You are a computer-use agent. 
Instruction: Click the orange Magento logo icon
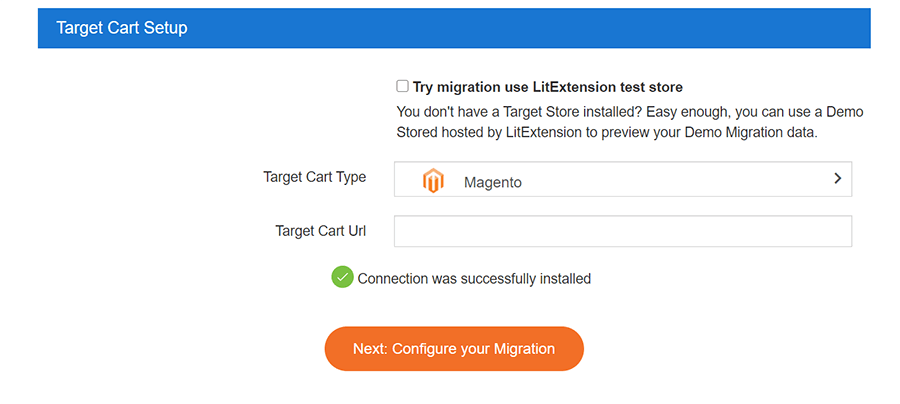point(432,181)
